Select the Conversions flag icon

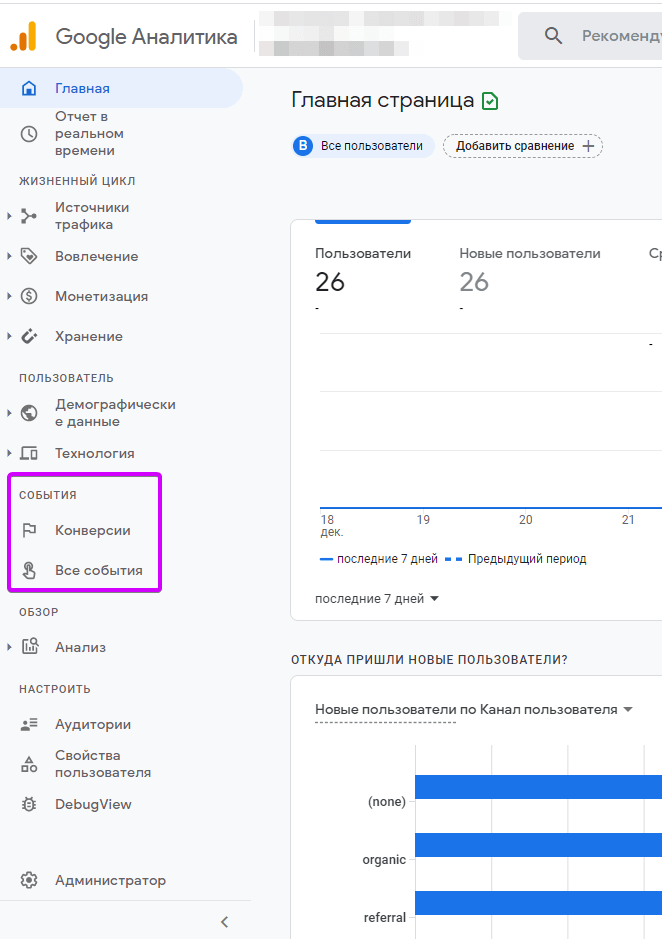29,531
